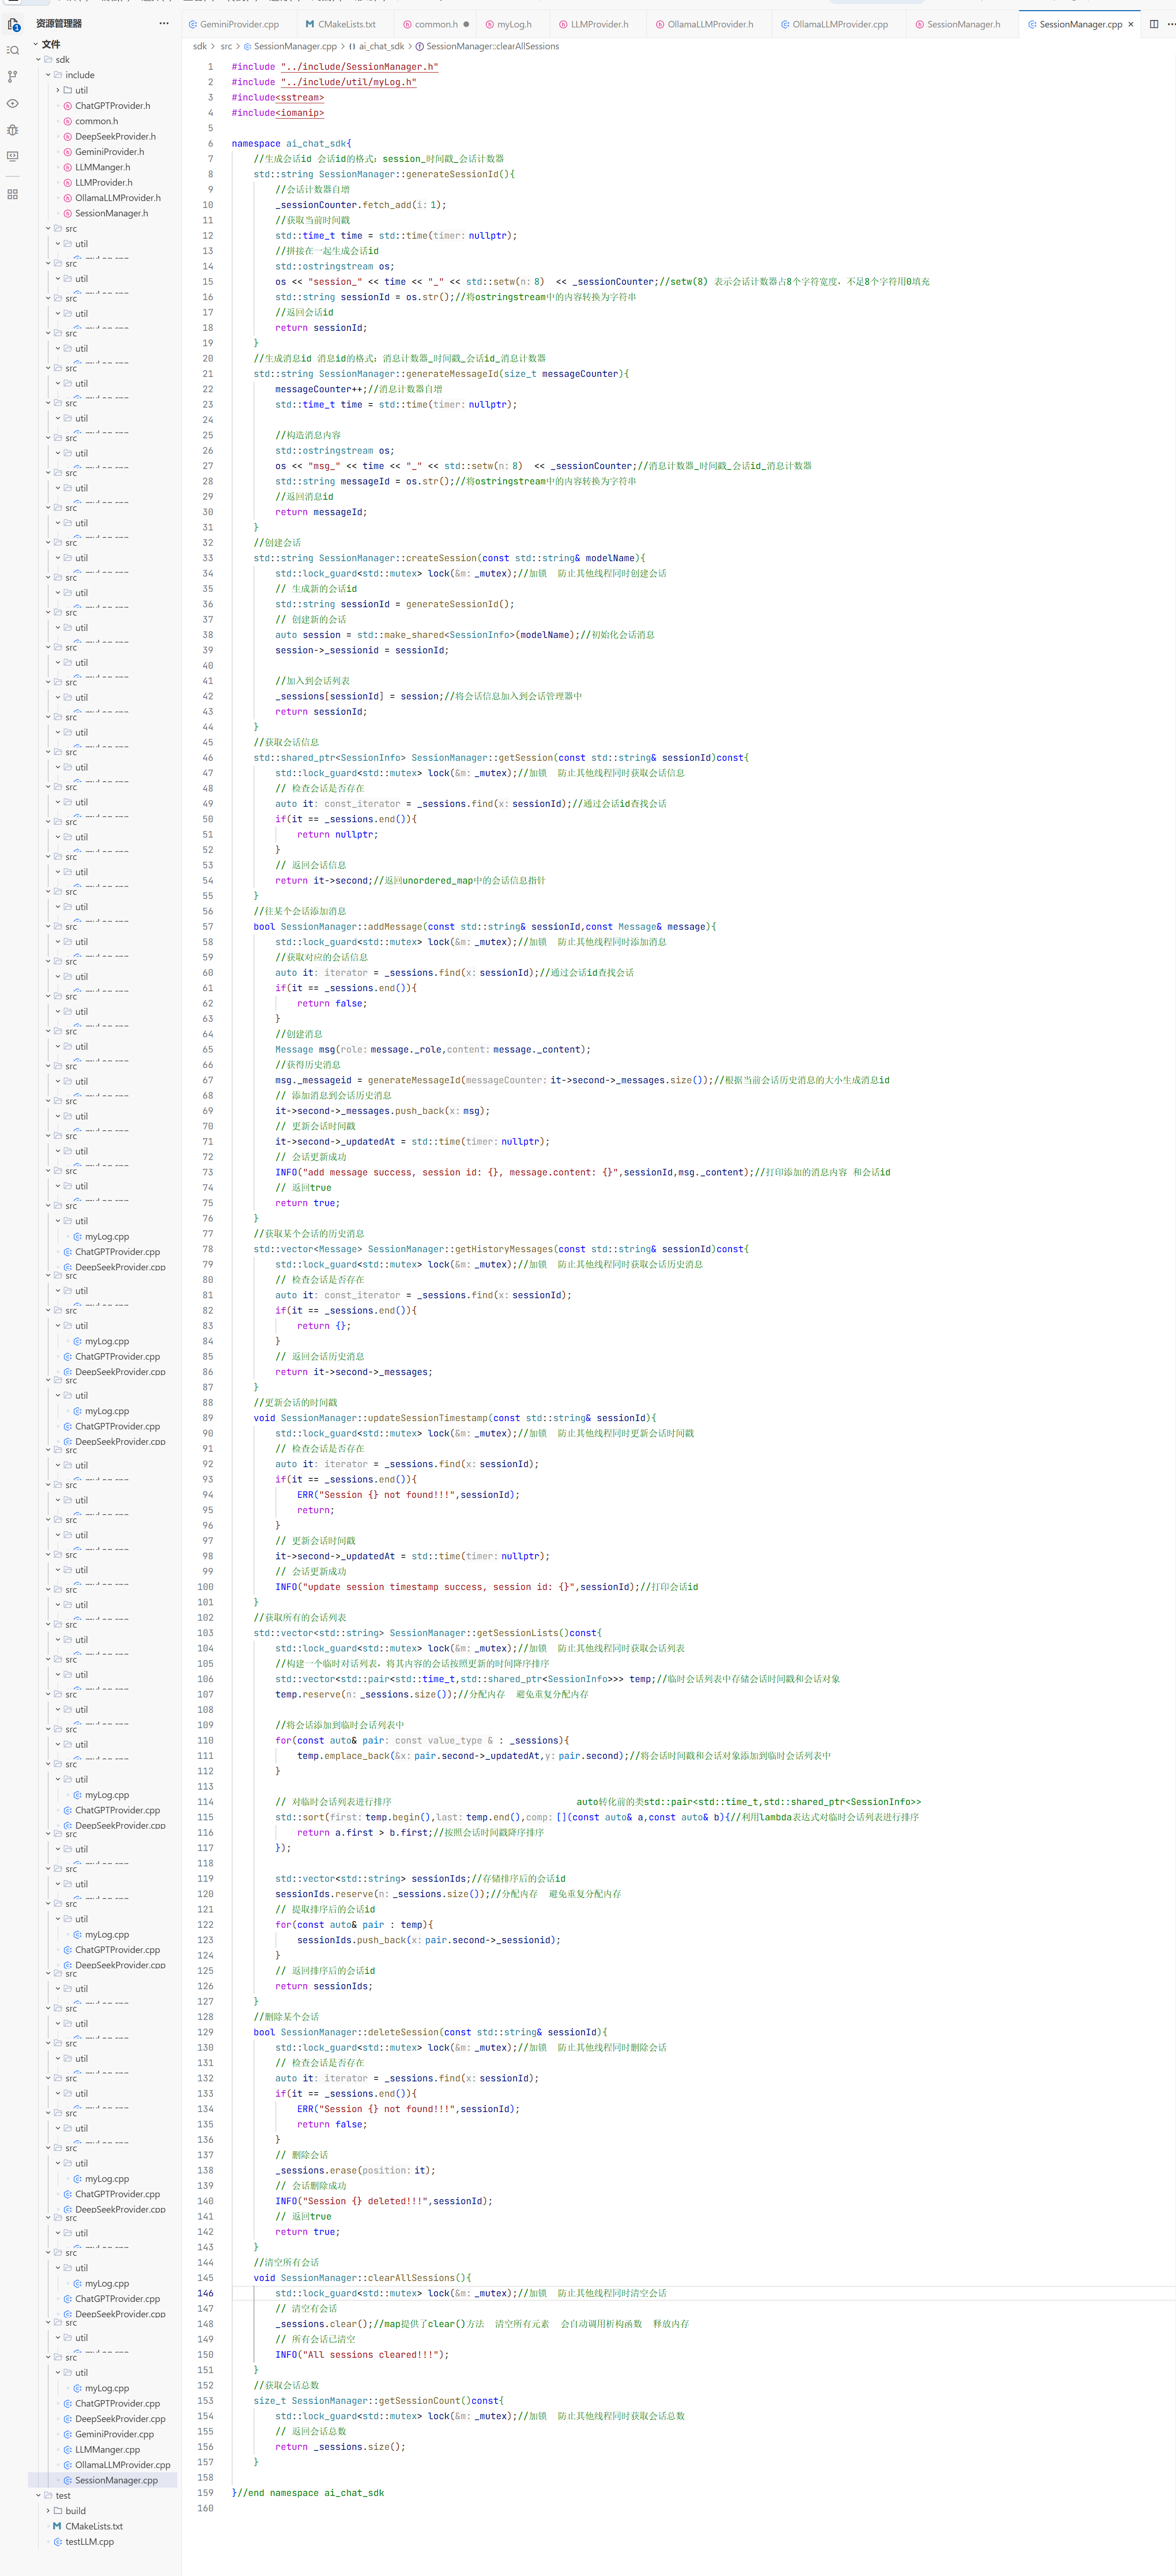Open the Run and Debug bug icon

pyautogui.click(x=13, y=130)
